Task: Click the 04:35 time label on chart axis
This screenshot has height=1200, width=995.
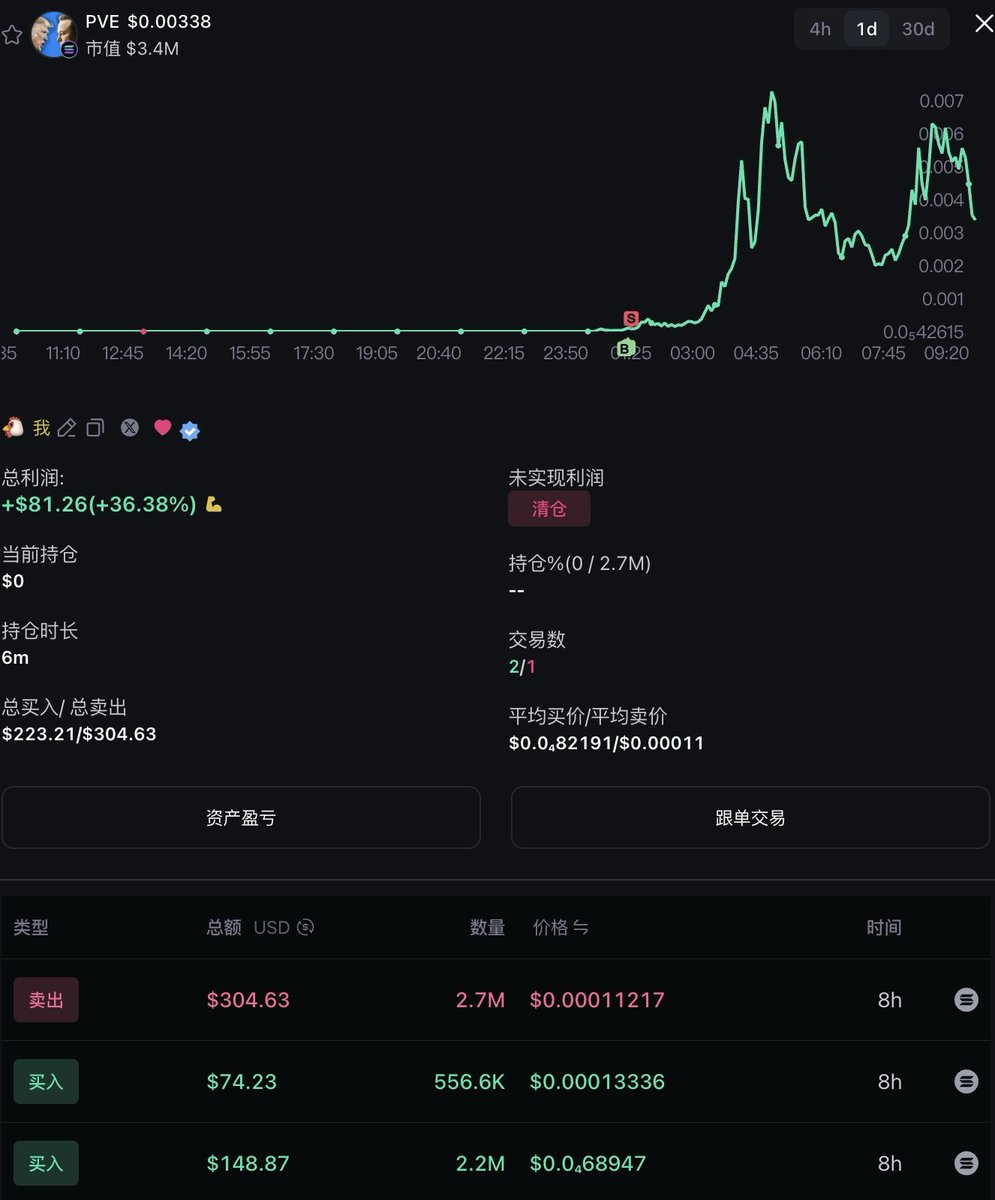Action: tap(756, 353)
